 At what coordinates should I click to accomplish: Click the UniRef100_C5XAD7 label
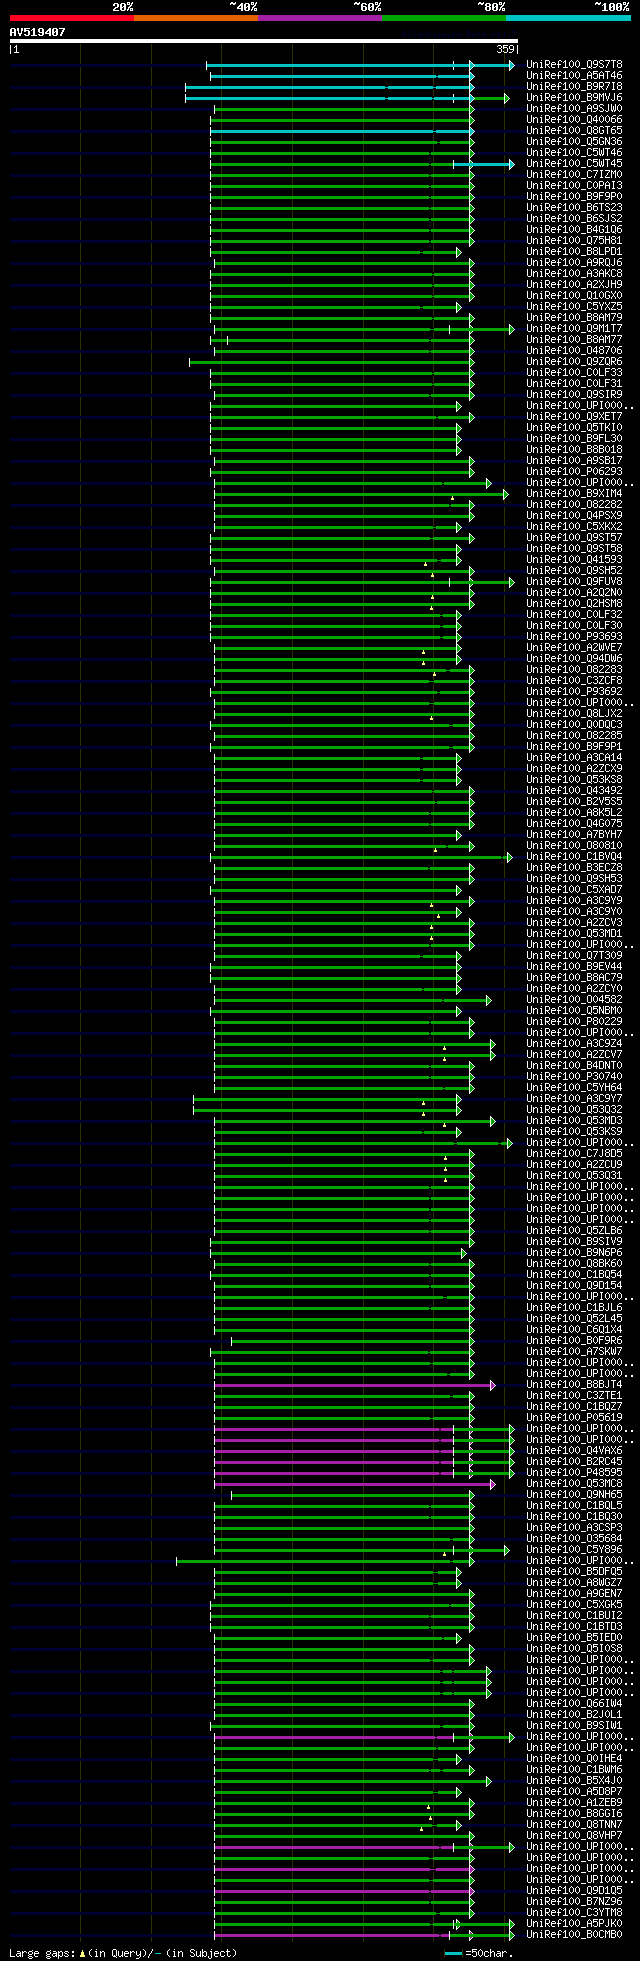(574, 890)
